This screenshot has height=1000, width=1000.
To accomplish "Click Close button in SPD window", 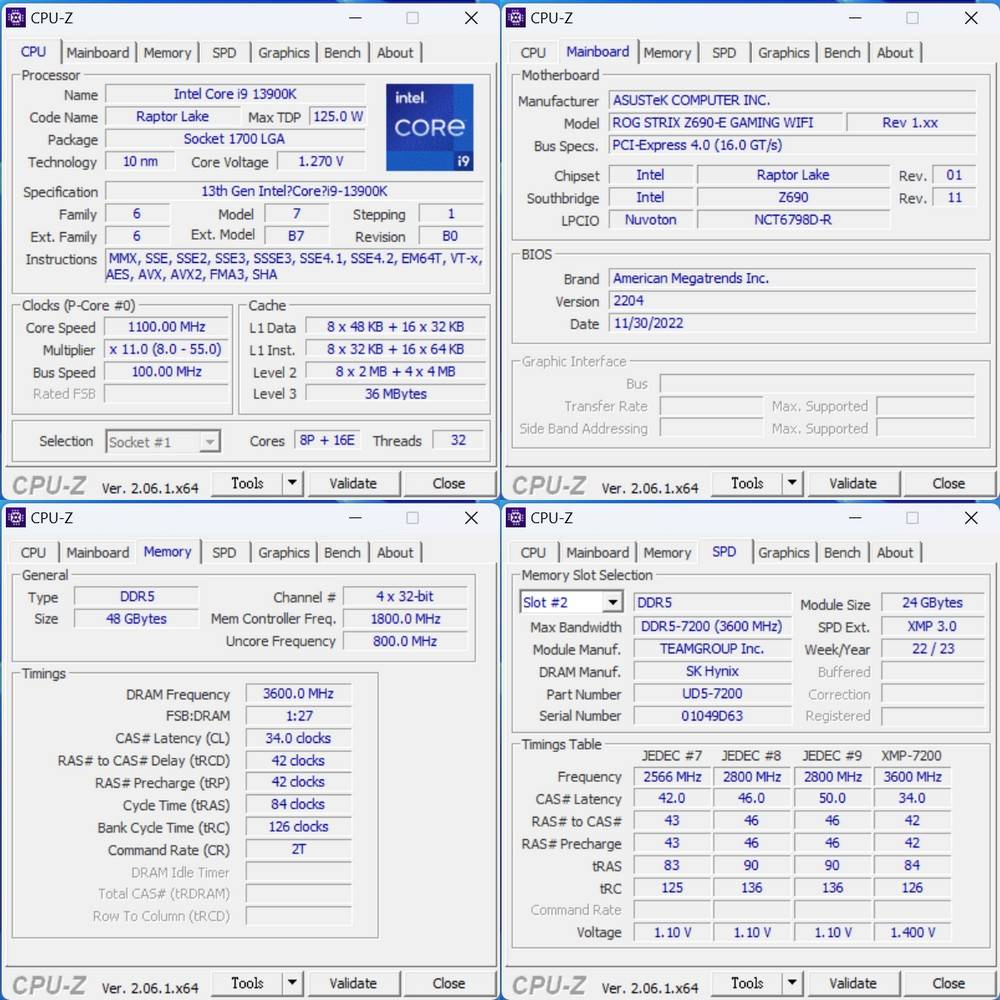I will pos(949,983).
